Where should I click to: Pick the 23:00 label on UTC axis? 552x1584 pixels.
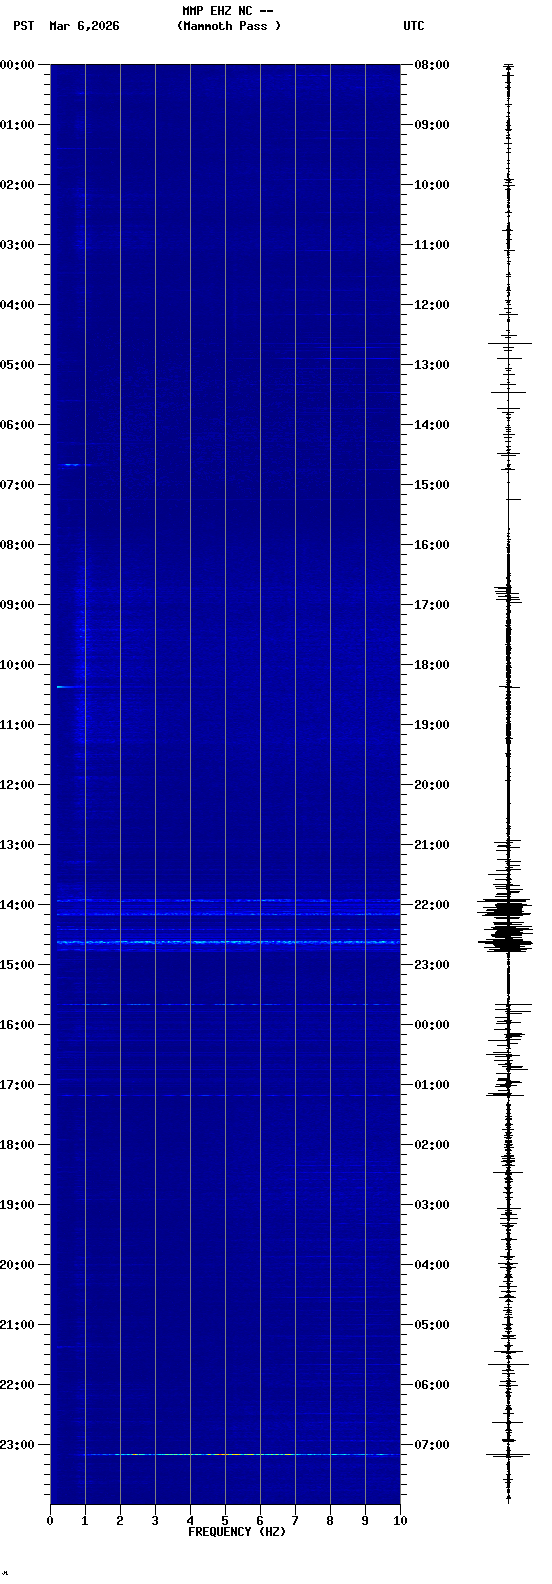(432, 965)
